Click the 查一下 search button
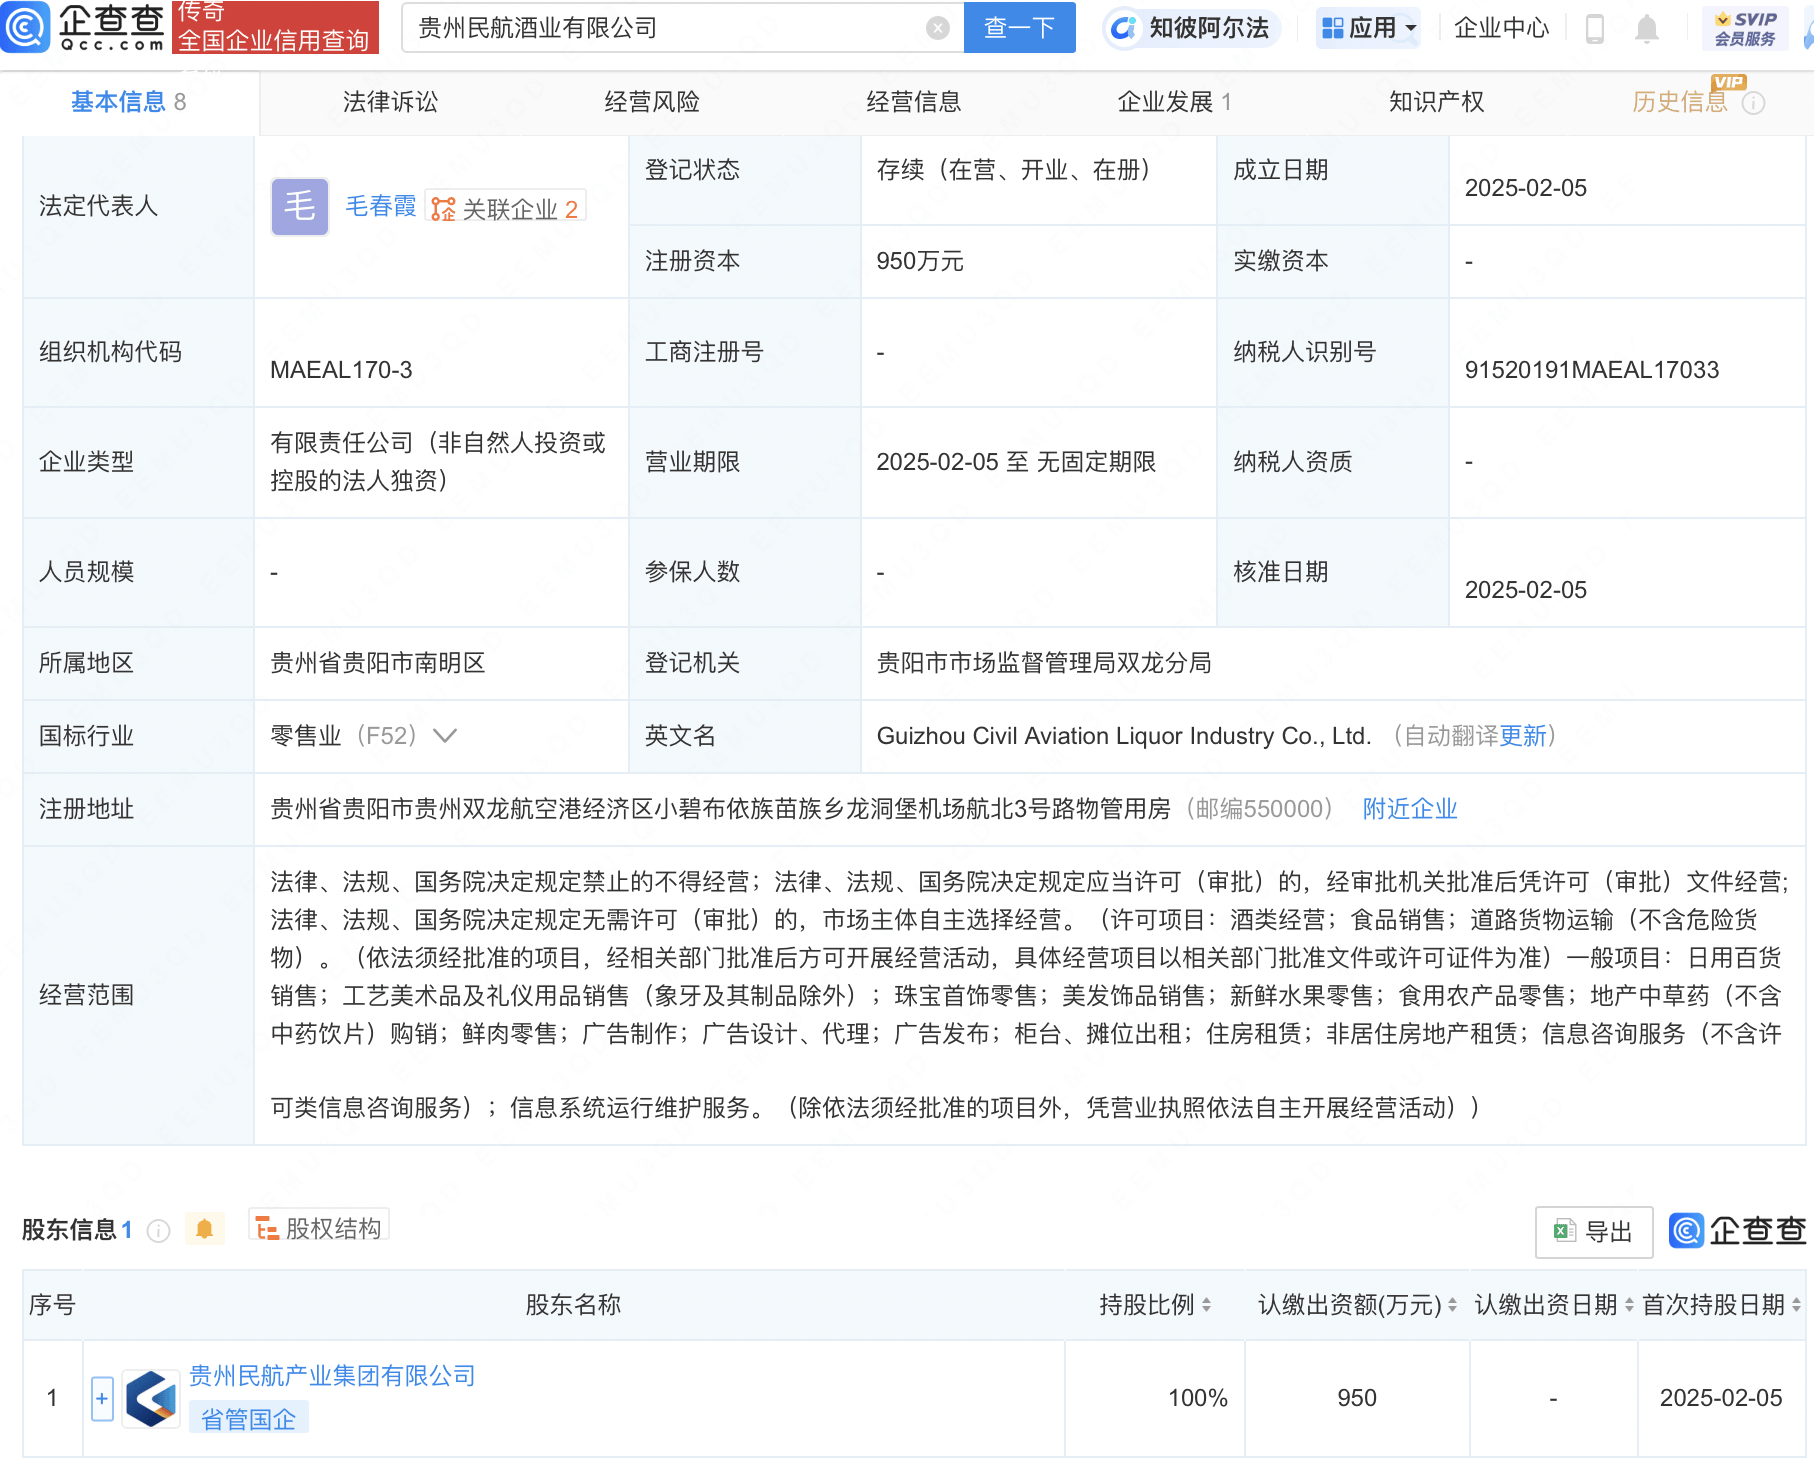1814x1458 pixels. click(1019, 27)
